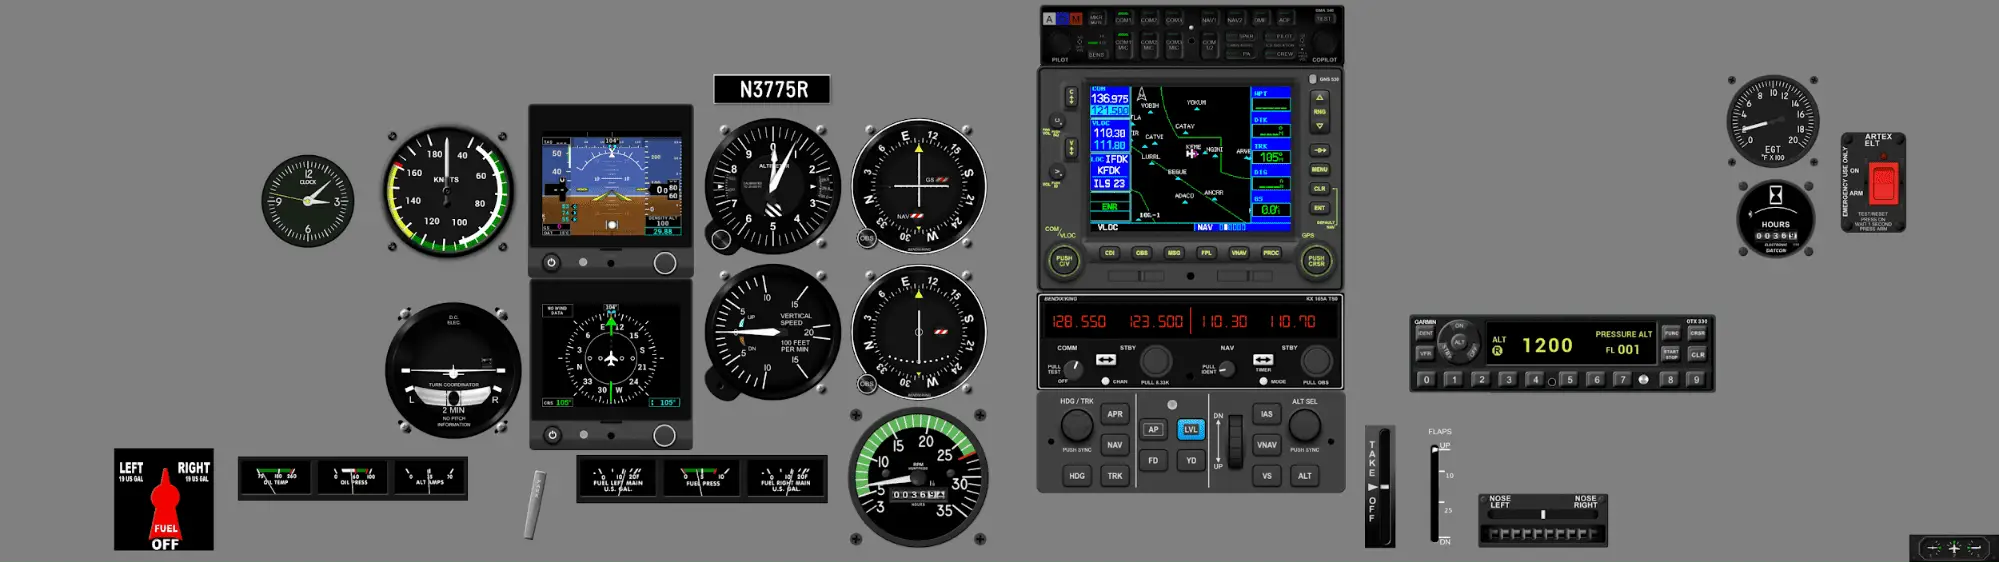Screen dimensions: 1999x563
Task: Click the GNS 530 FPL key
Action: pyautogui.click(x=1206, y=253)
